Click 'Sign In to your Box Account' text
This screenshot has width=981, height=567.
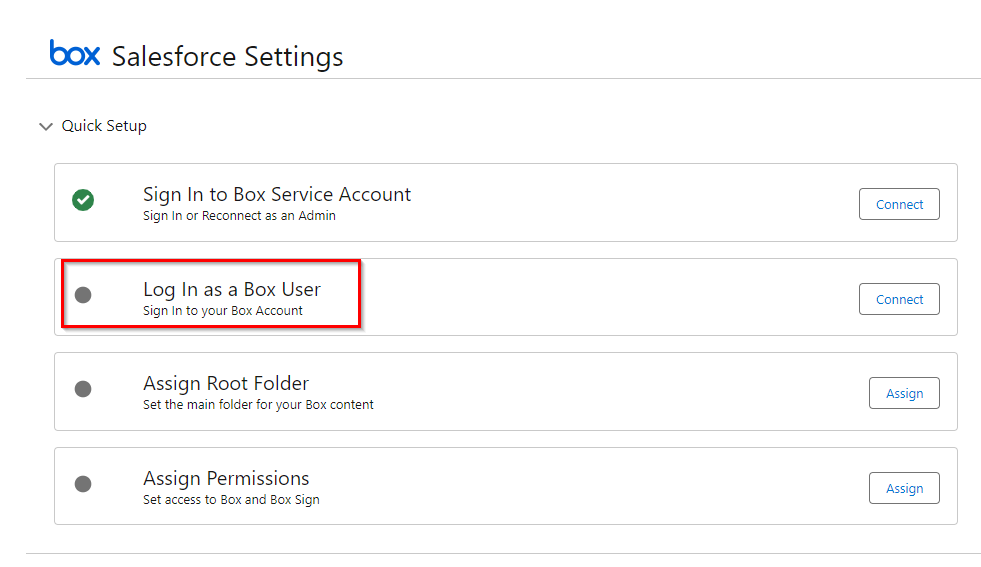coord(223,311)
